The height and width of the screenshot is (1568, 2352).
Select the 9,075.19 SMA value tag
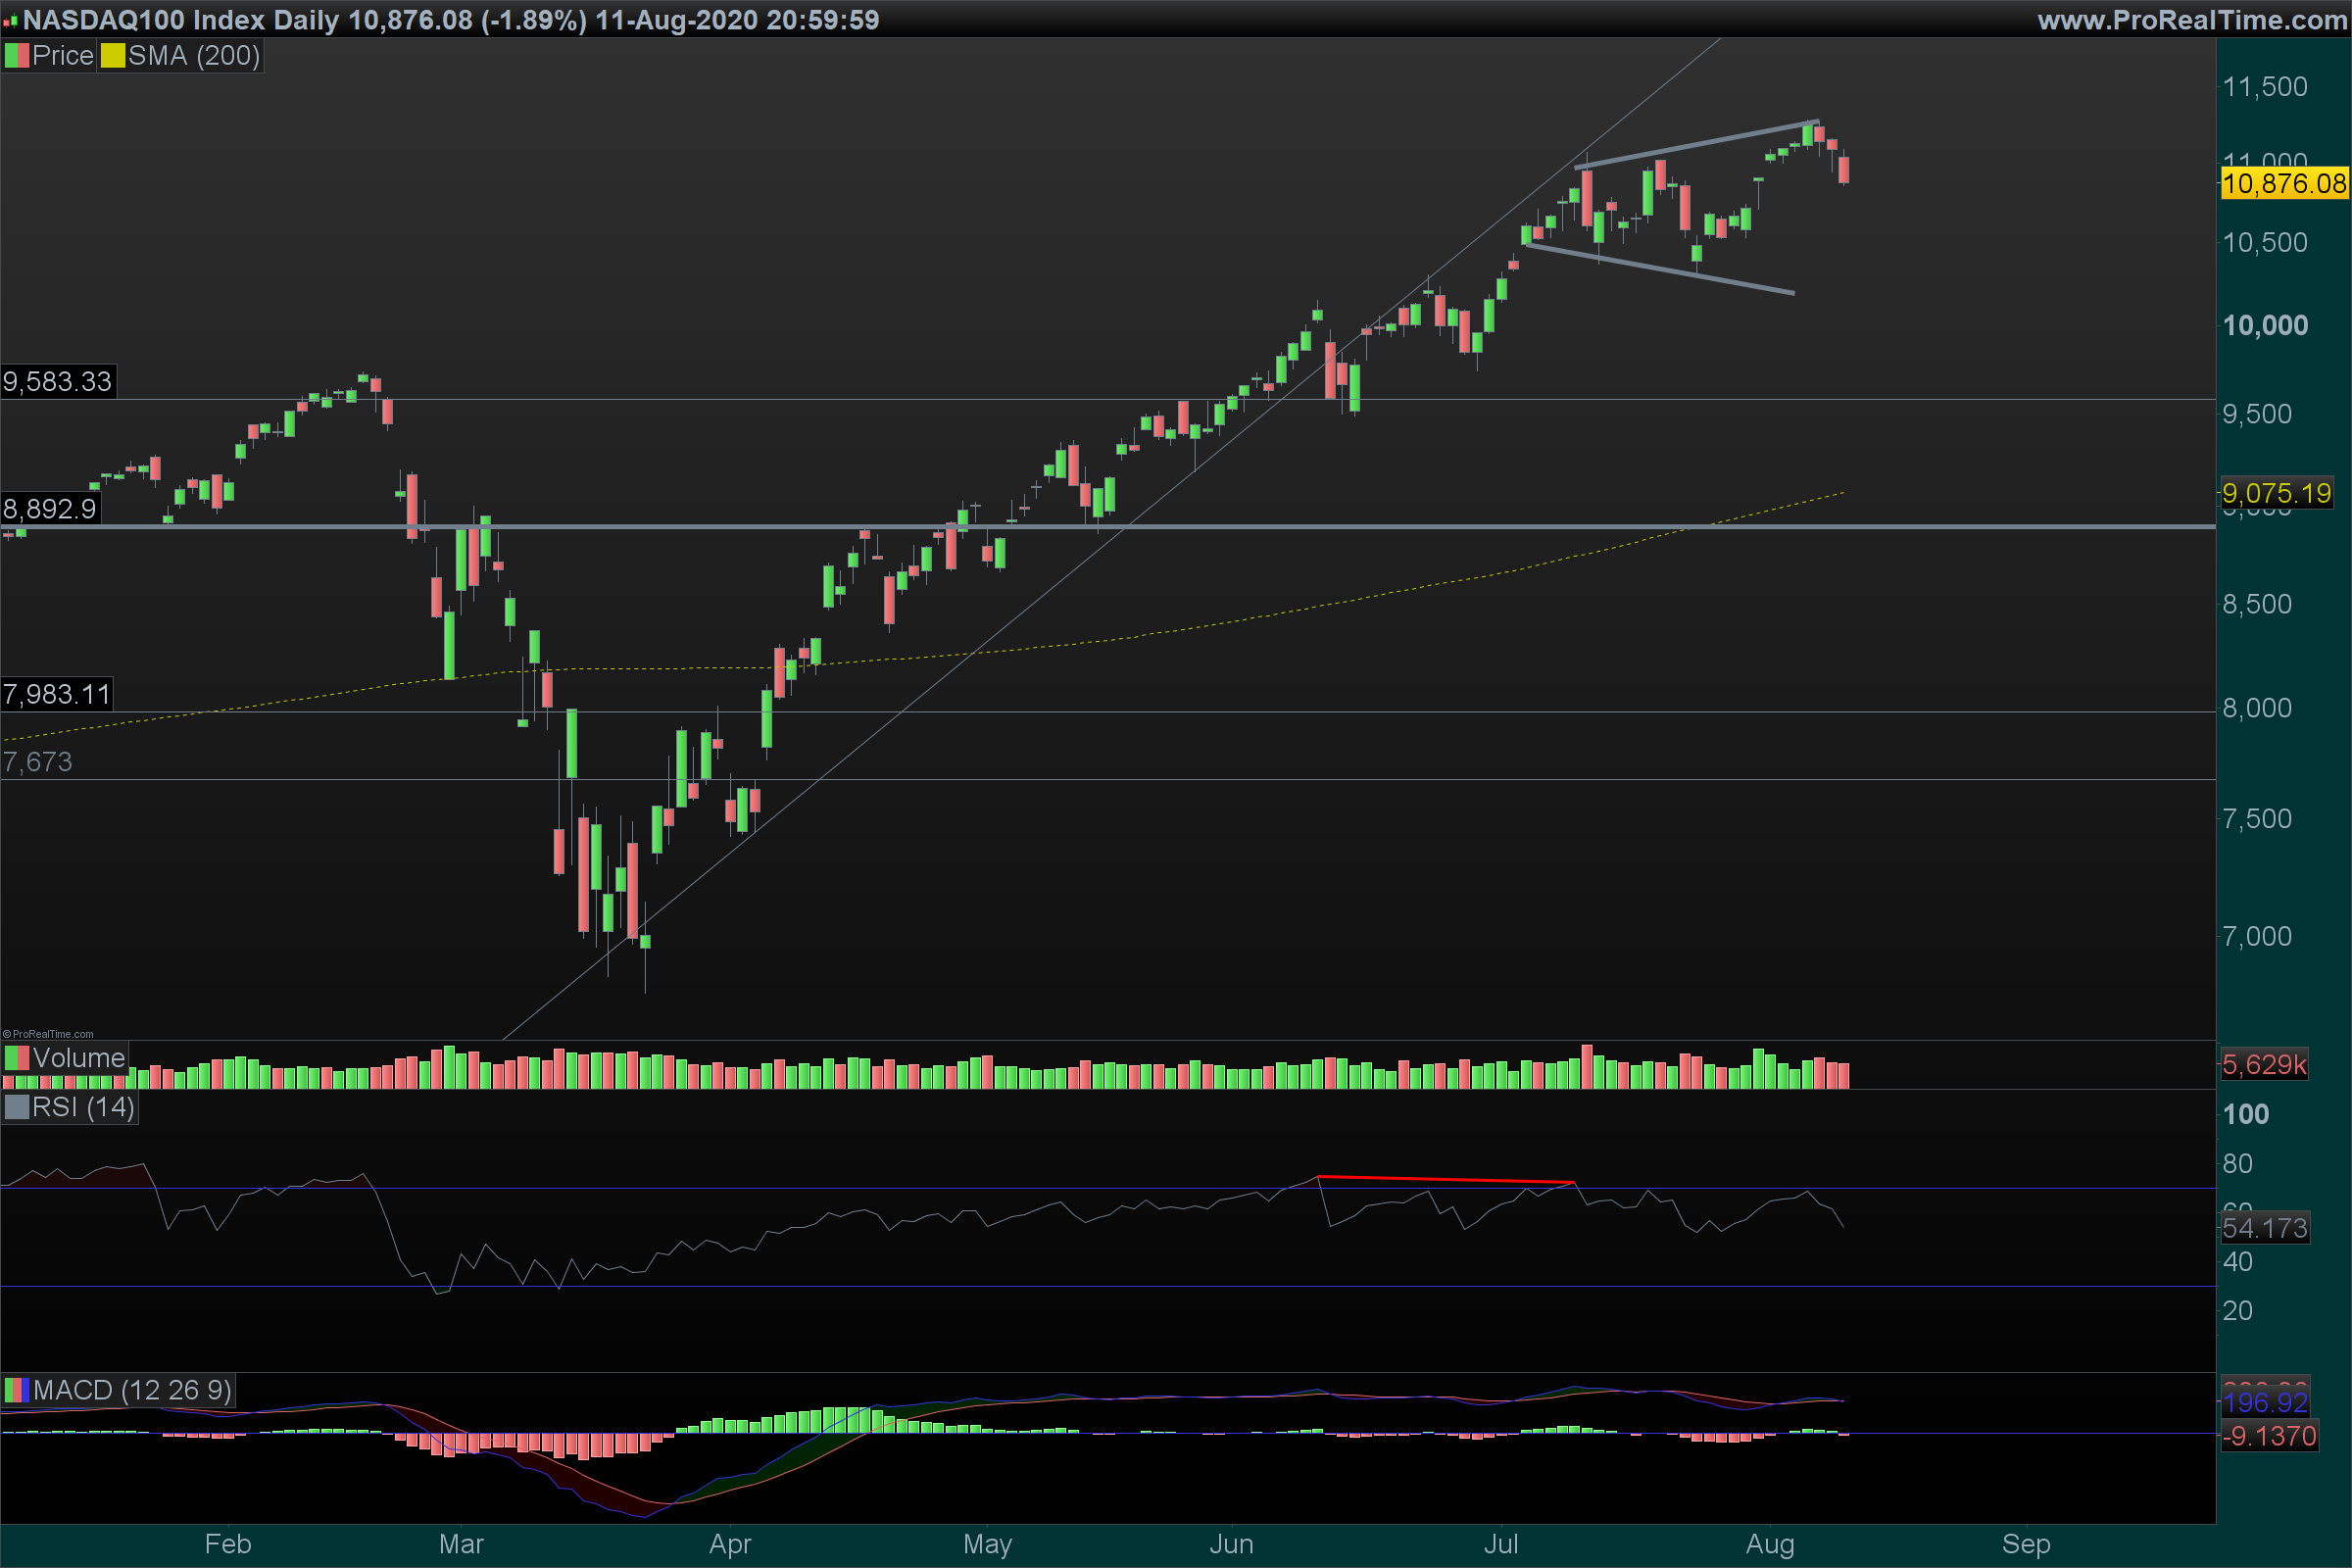(2276, 493)
